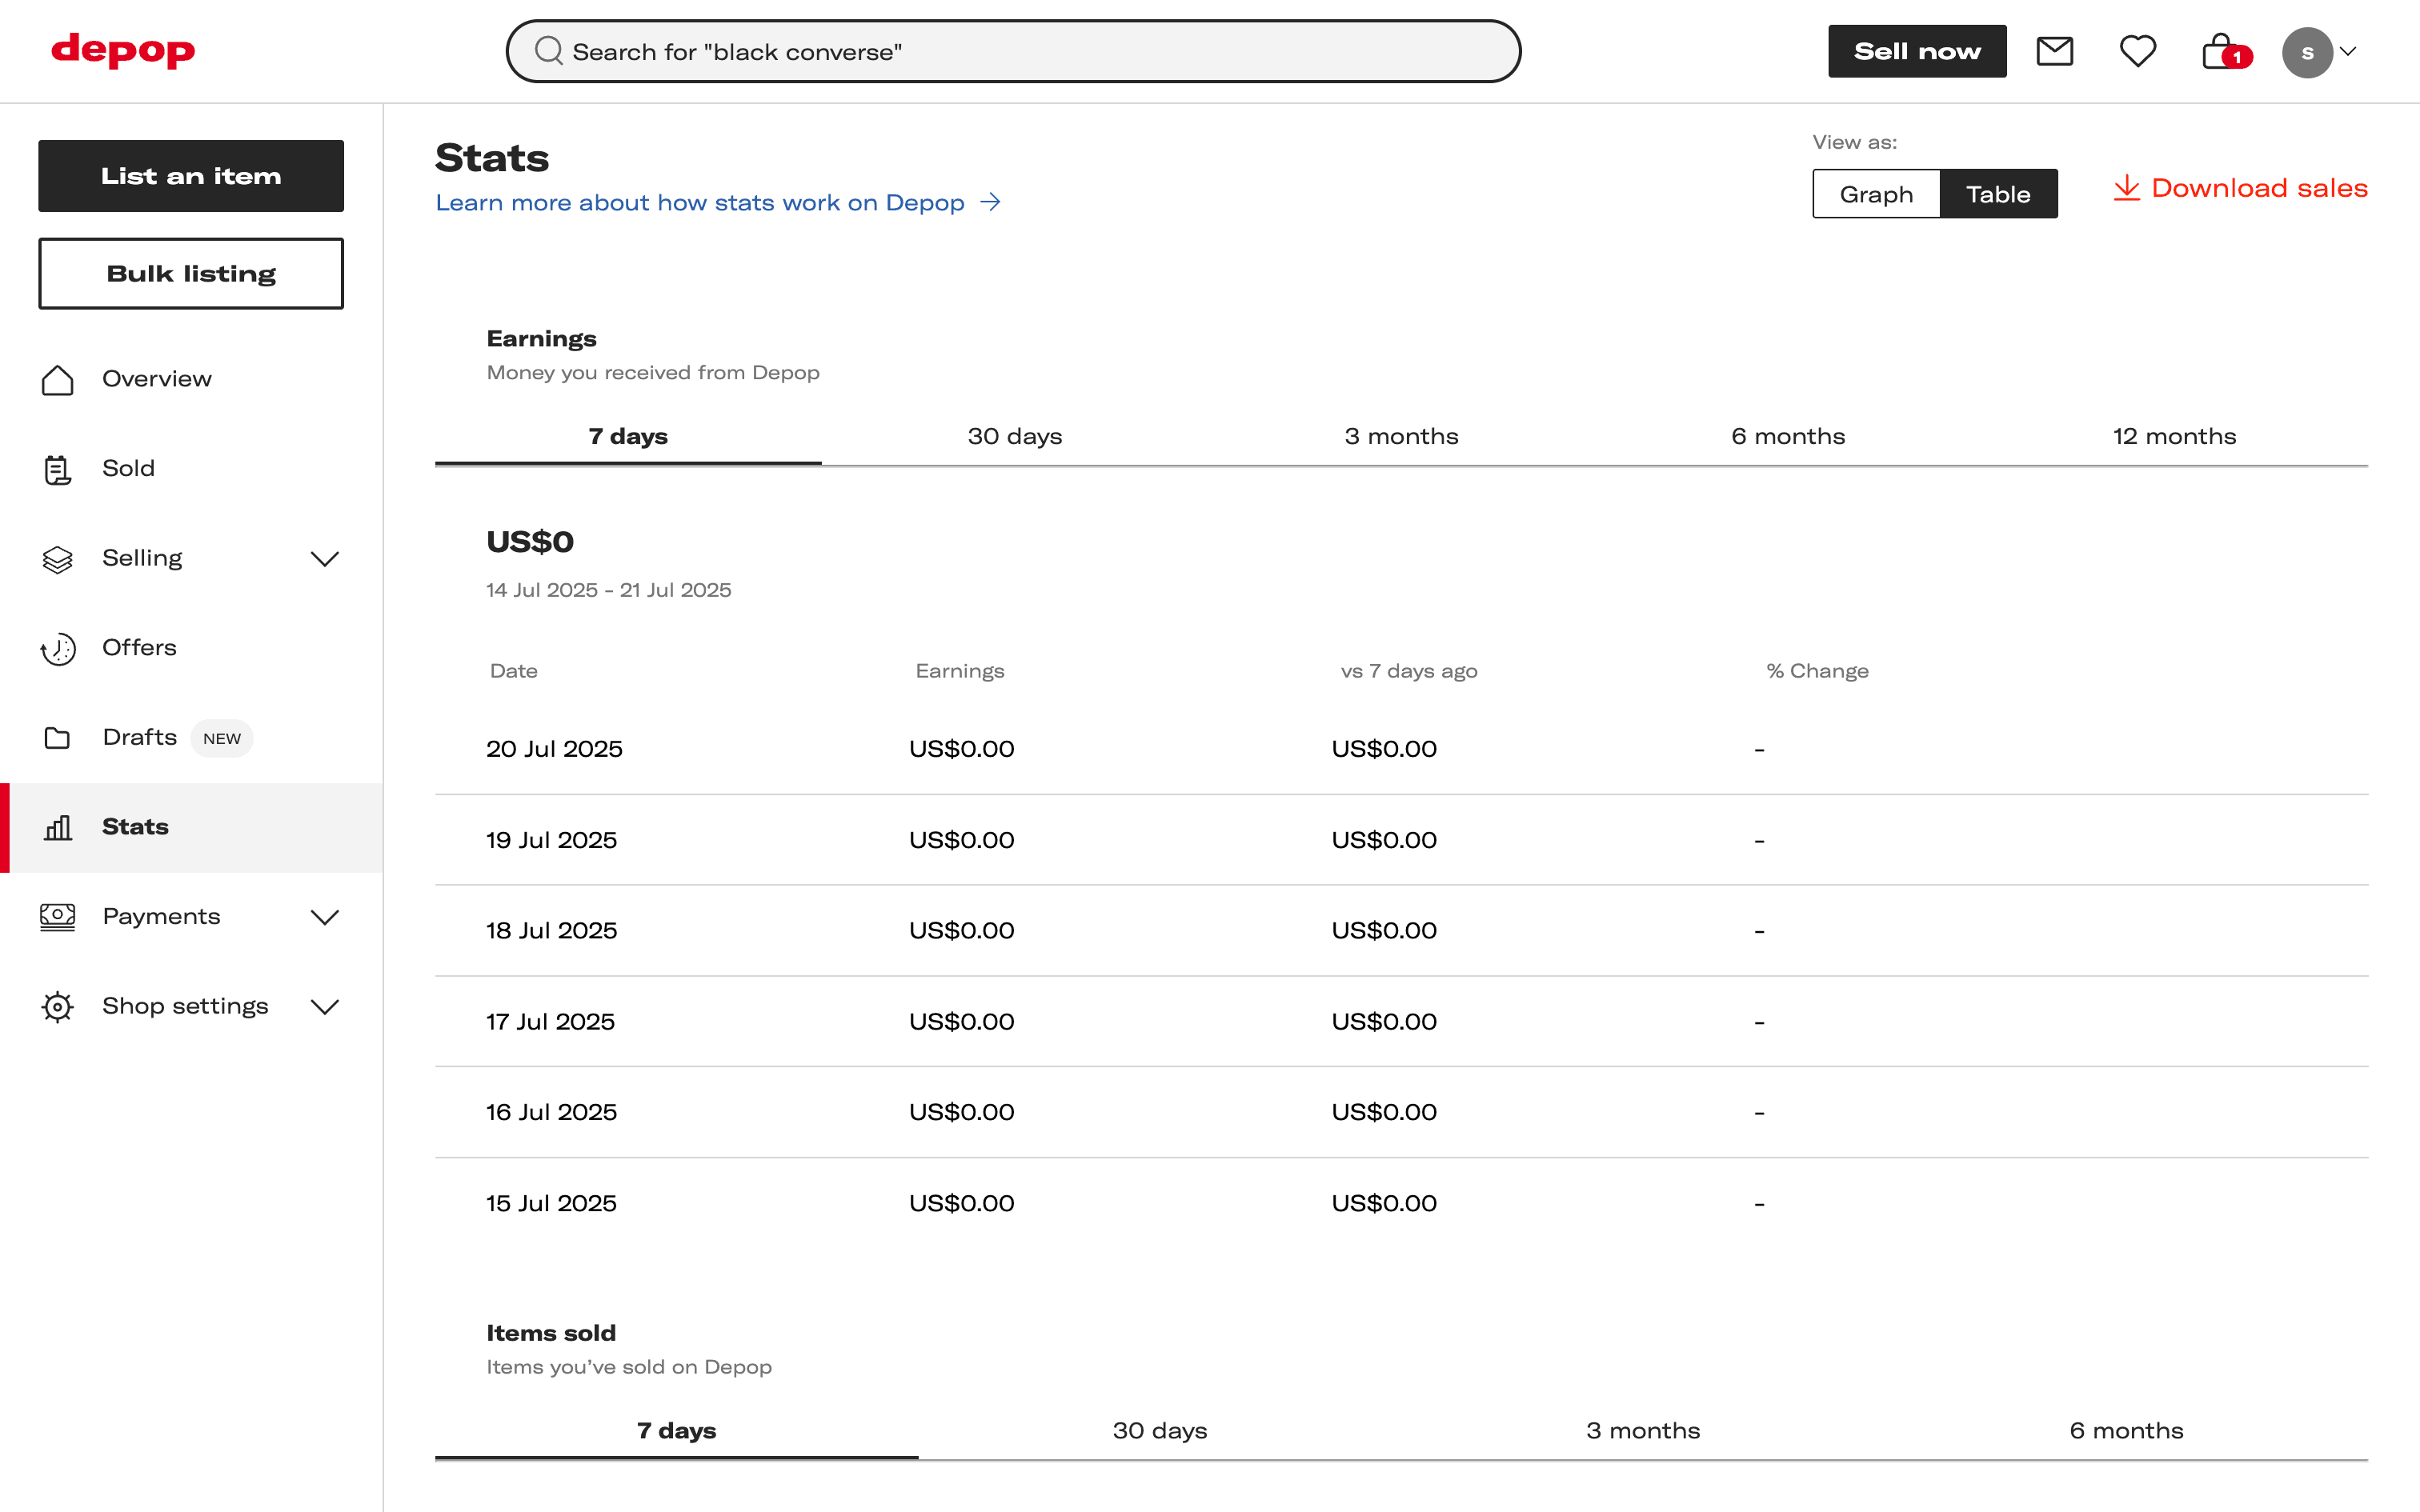2420x1512 pixels.
Task: Select the 12 months earnings period
Action: tap(2174, 436)
